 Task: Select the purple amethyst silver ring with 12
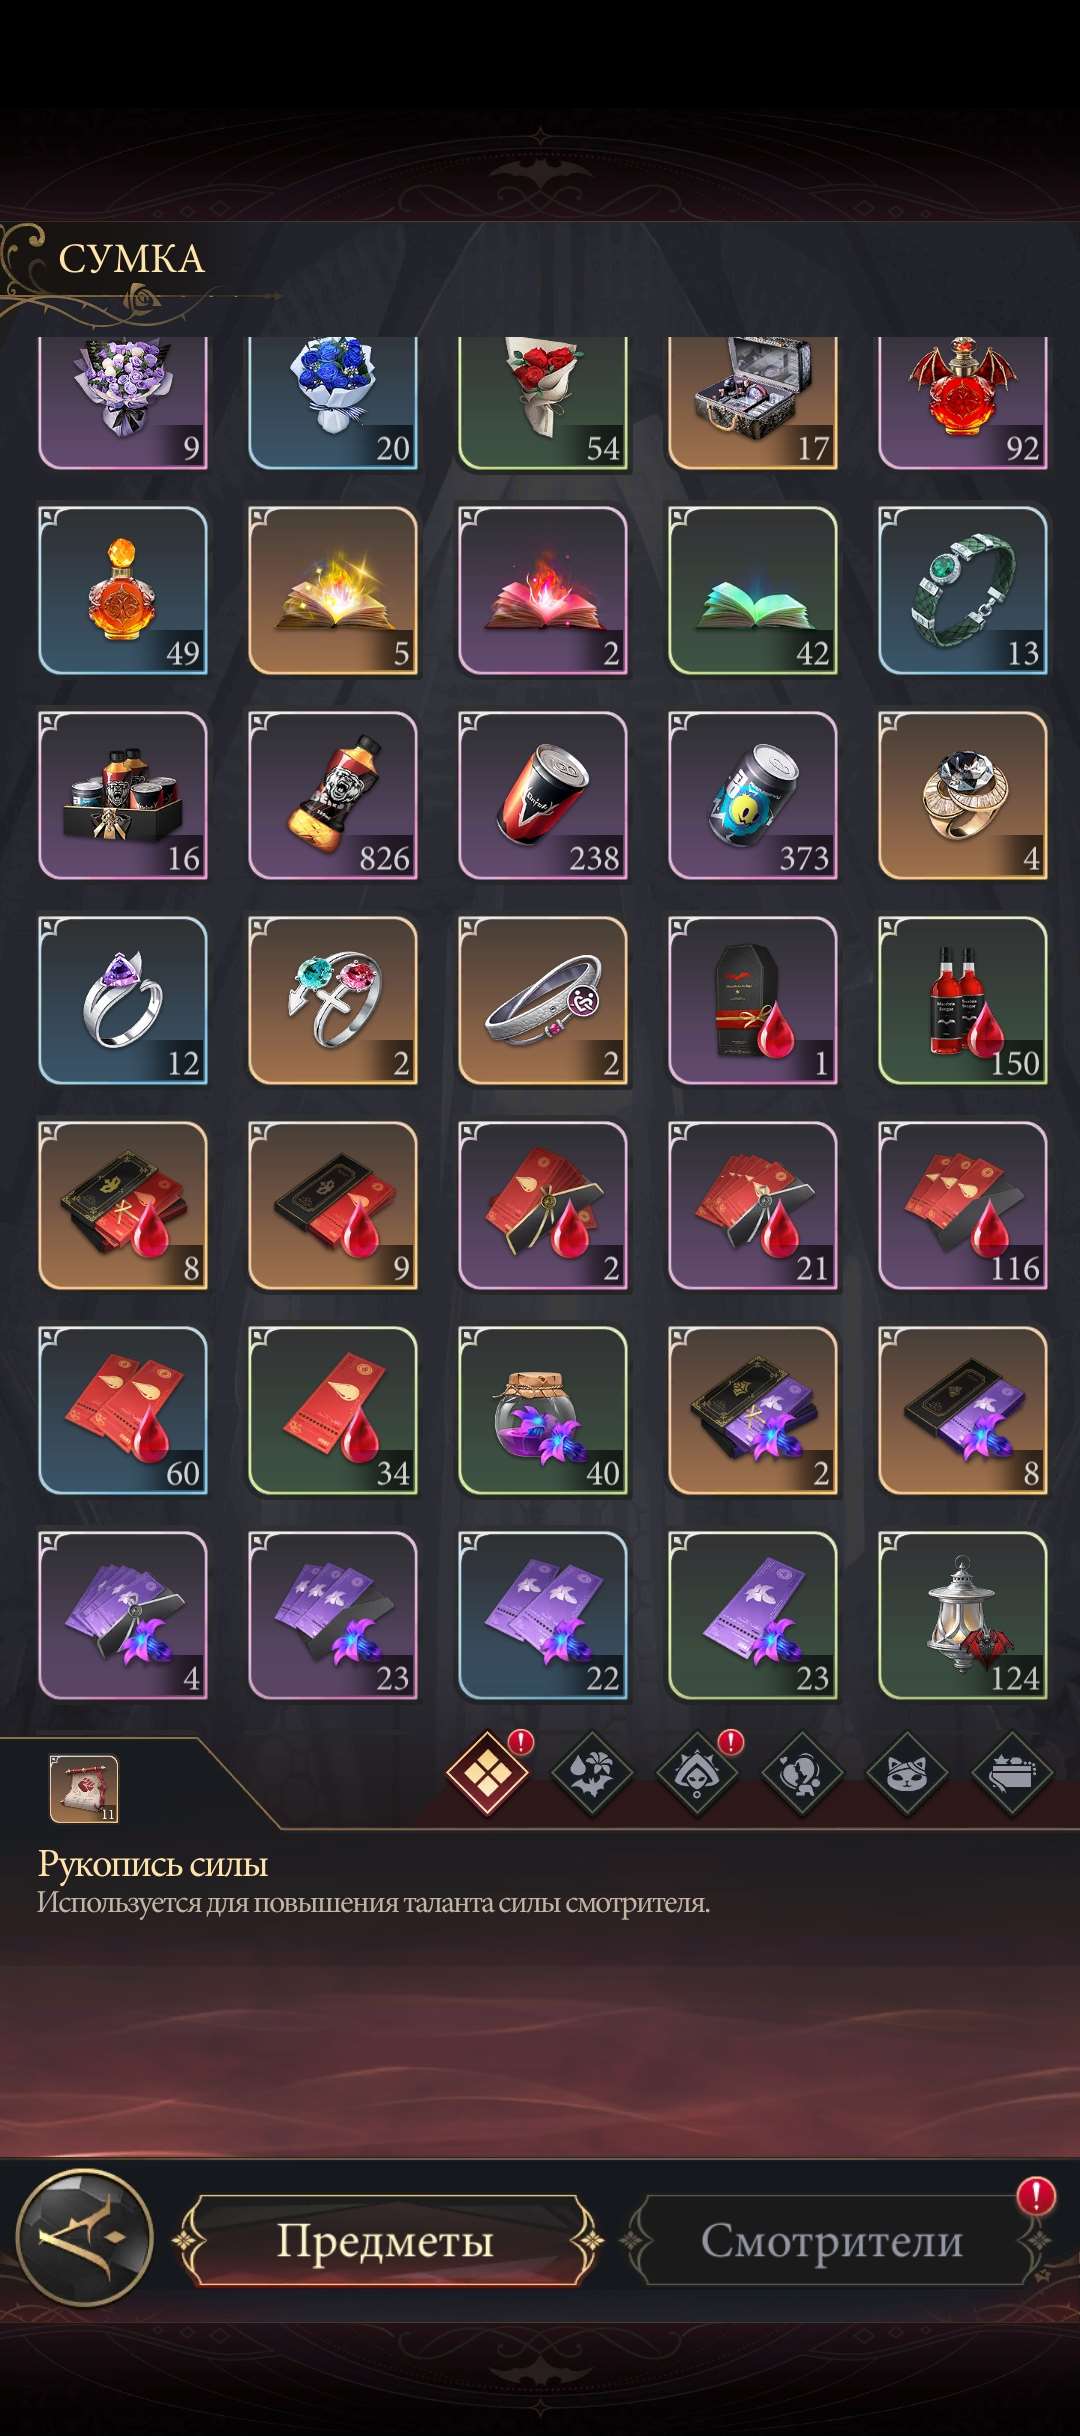coord(123,1001)
